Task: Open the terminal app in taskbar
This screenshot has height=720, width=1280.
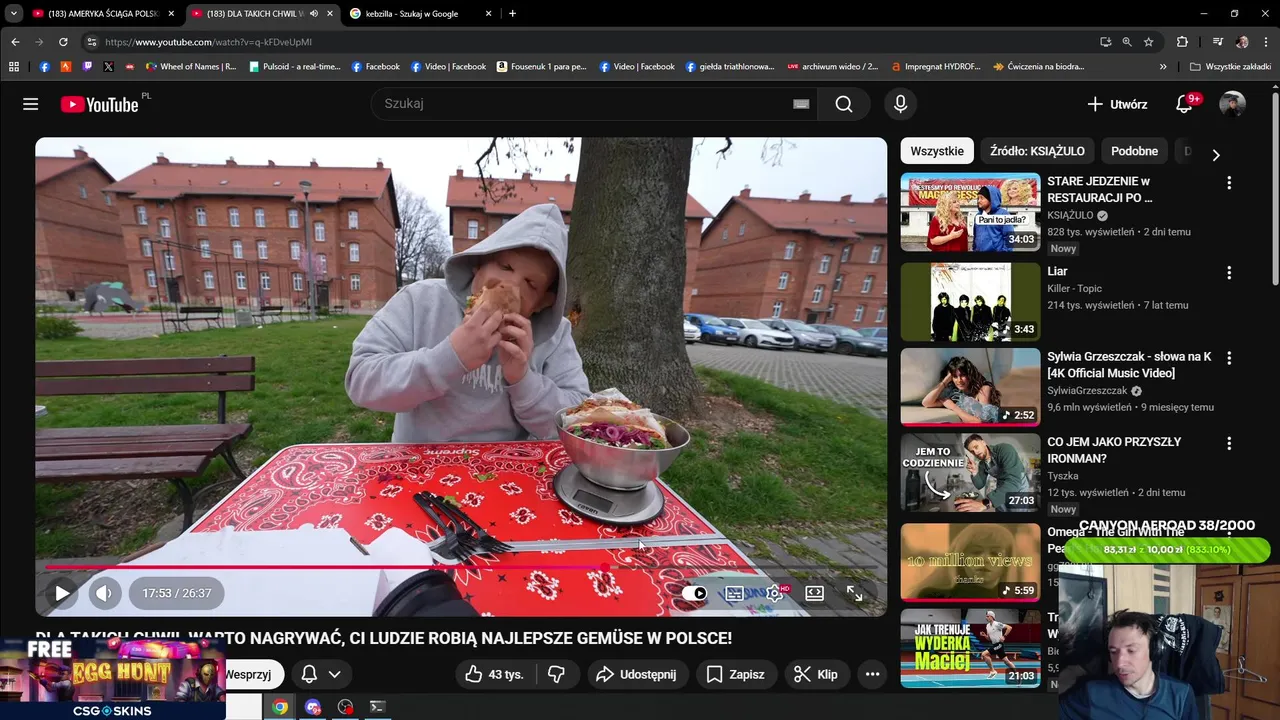Action: [377, 707]
